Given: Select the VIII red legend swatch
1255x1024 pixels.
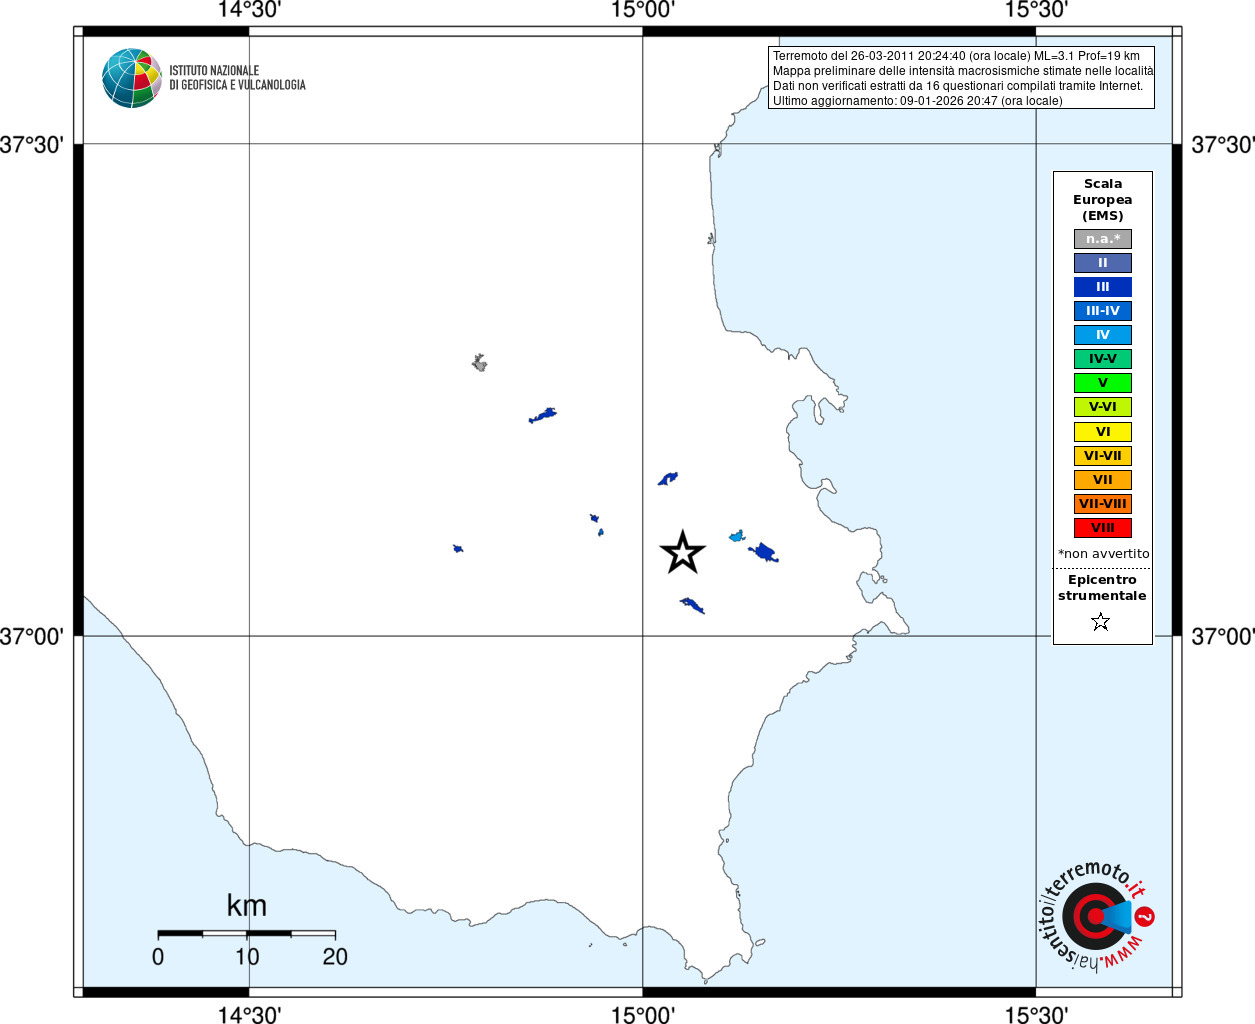Looking at the screenshot, I should tap(1103, 528).
